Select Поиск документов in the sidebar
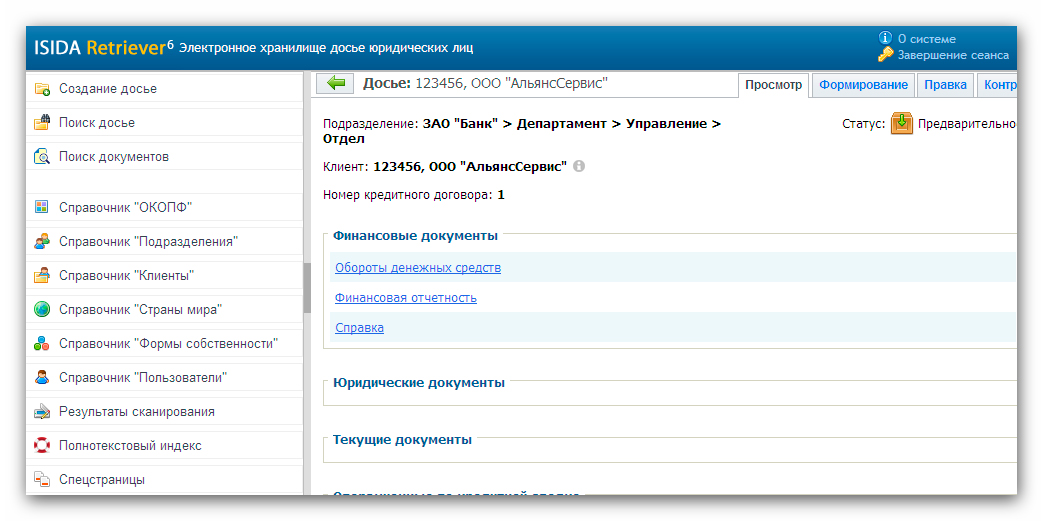Viewport: 1043px width, 521px height. pyautogui.click(x=164, y=157)
